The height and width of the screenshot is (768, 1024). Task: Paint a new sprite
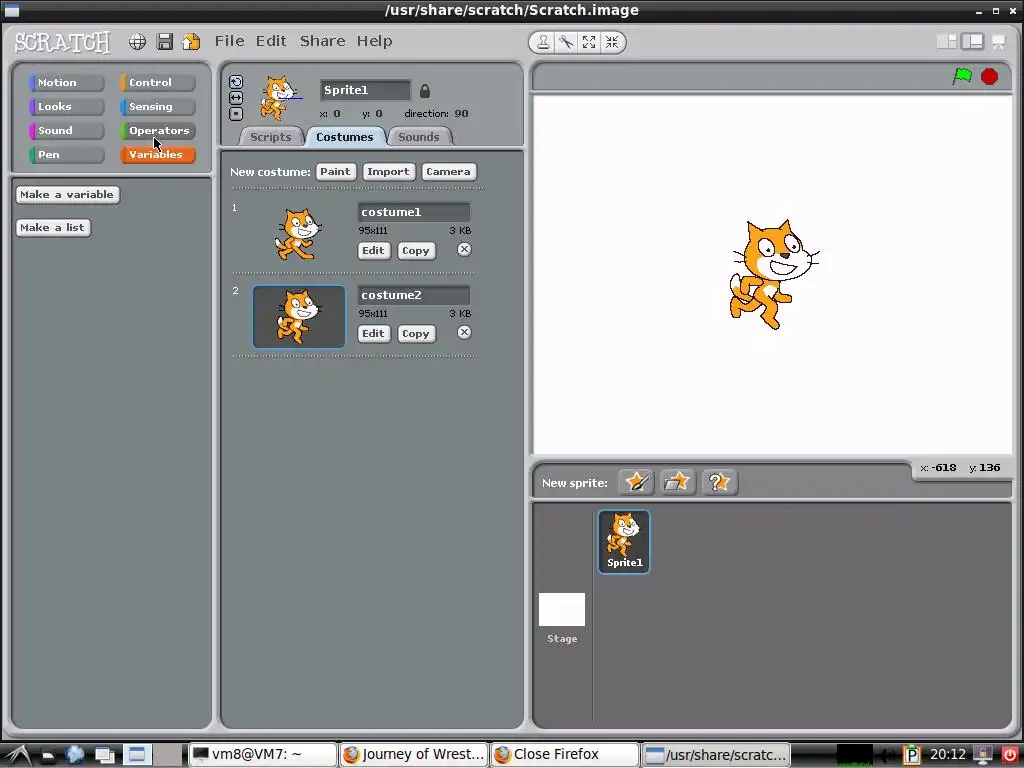pyautogui.click(x=636, y=483)
